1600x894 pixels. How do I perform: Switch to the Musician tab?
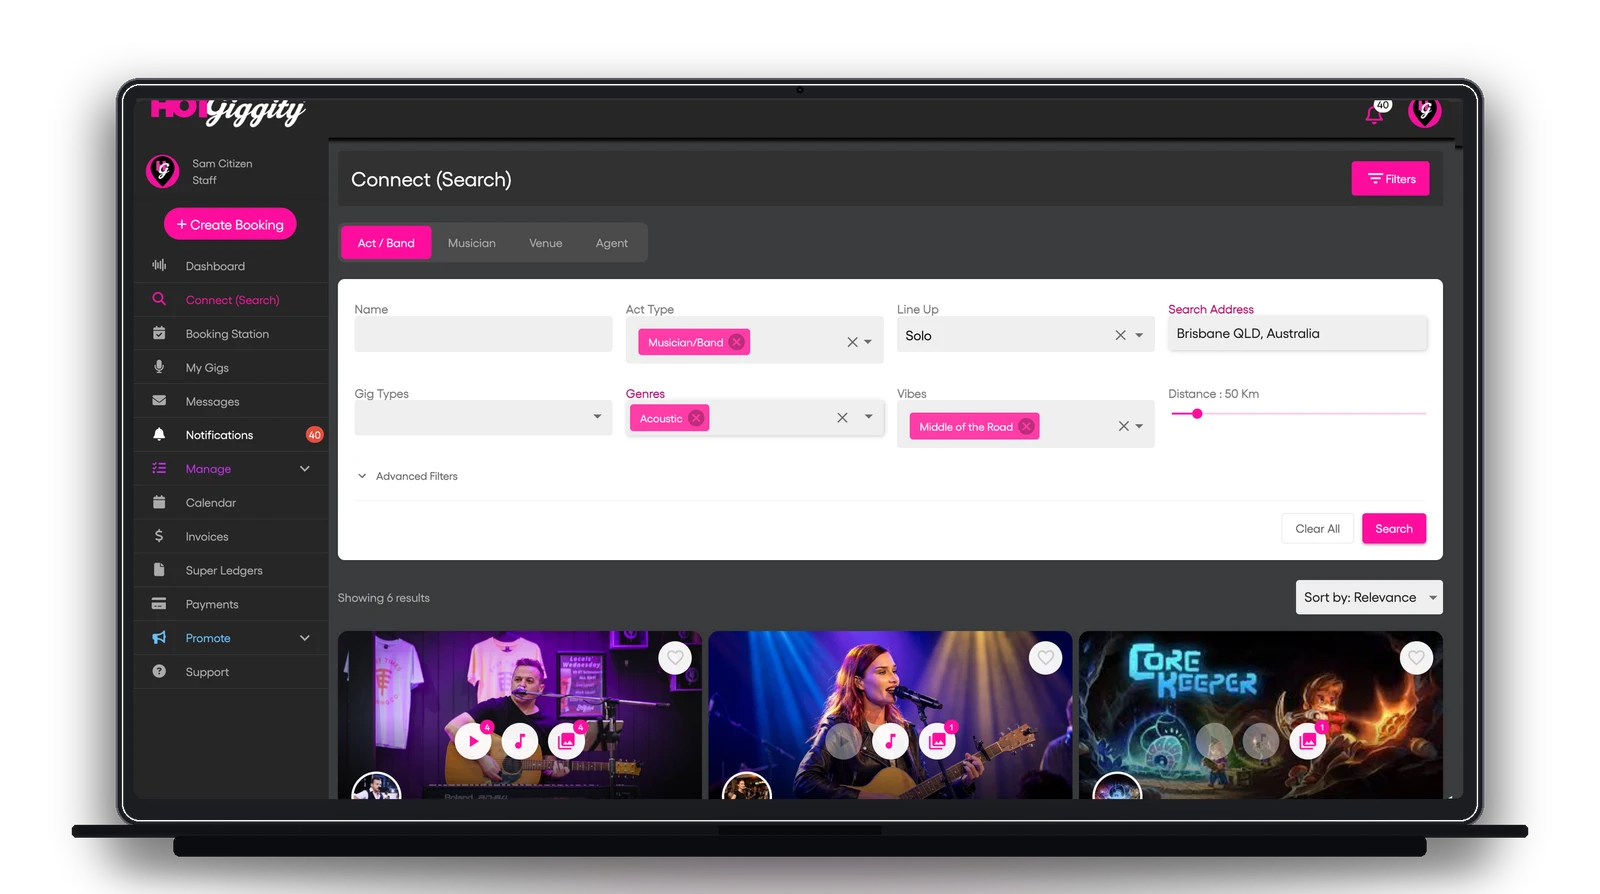pyautogui.click(x=472, y=243)
